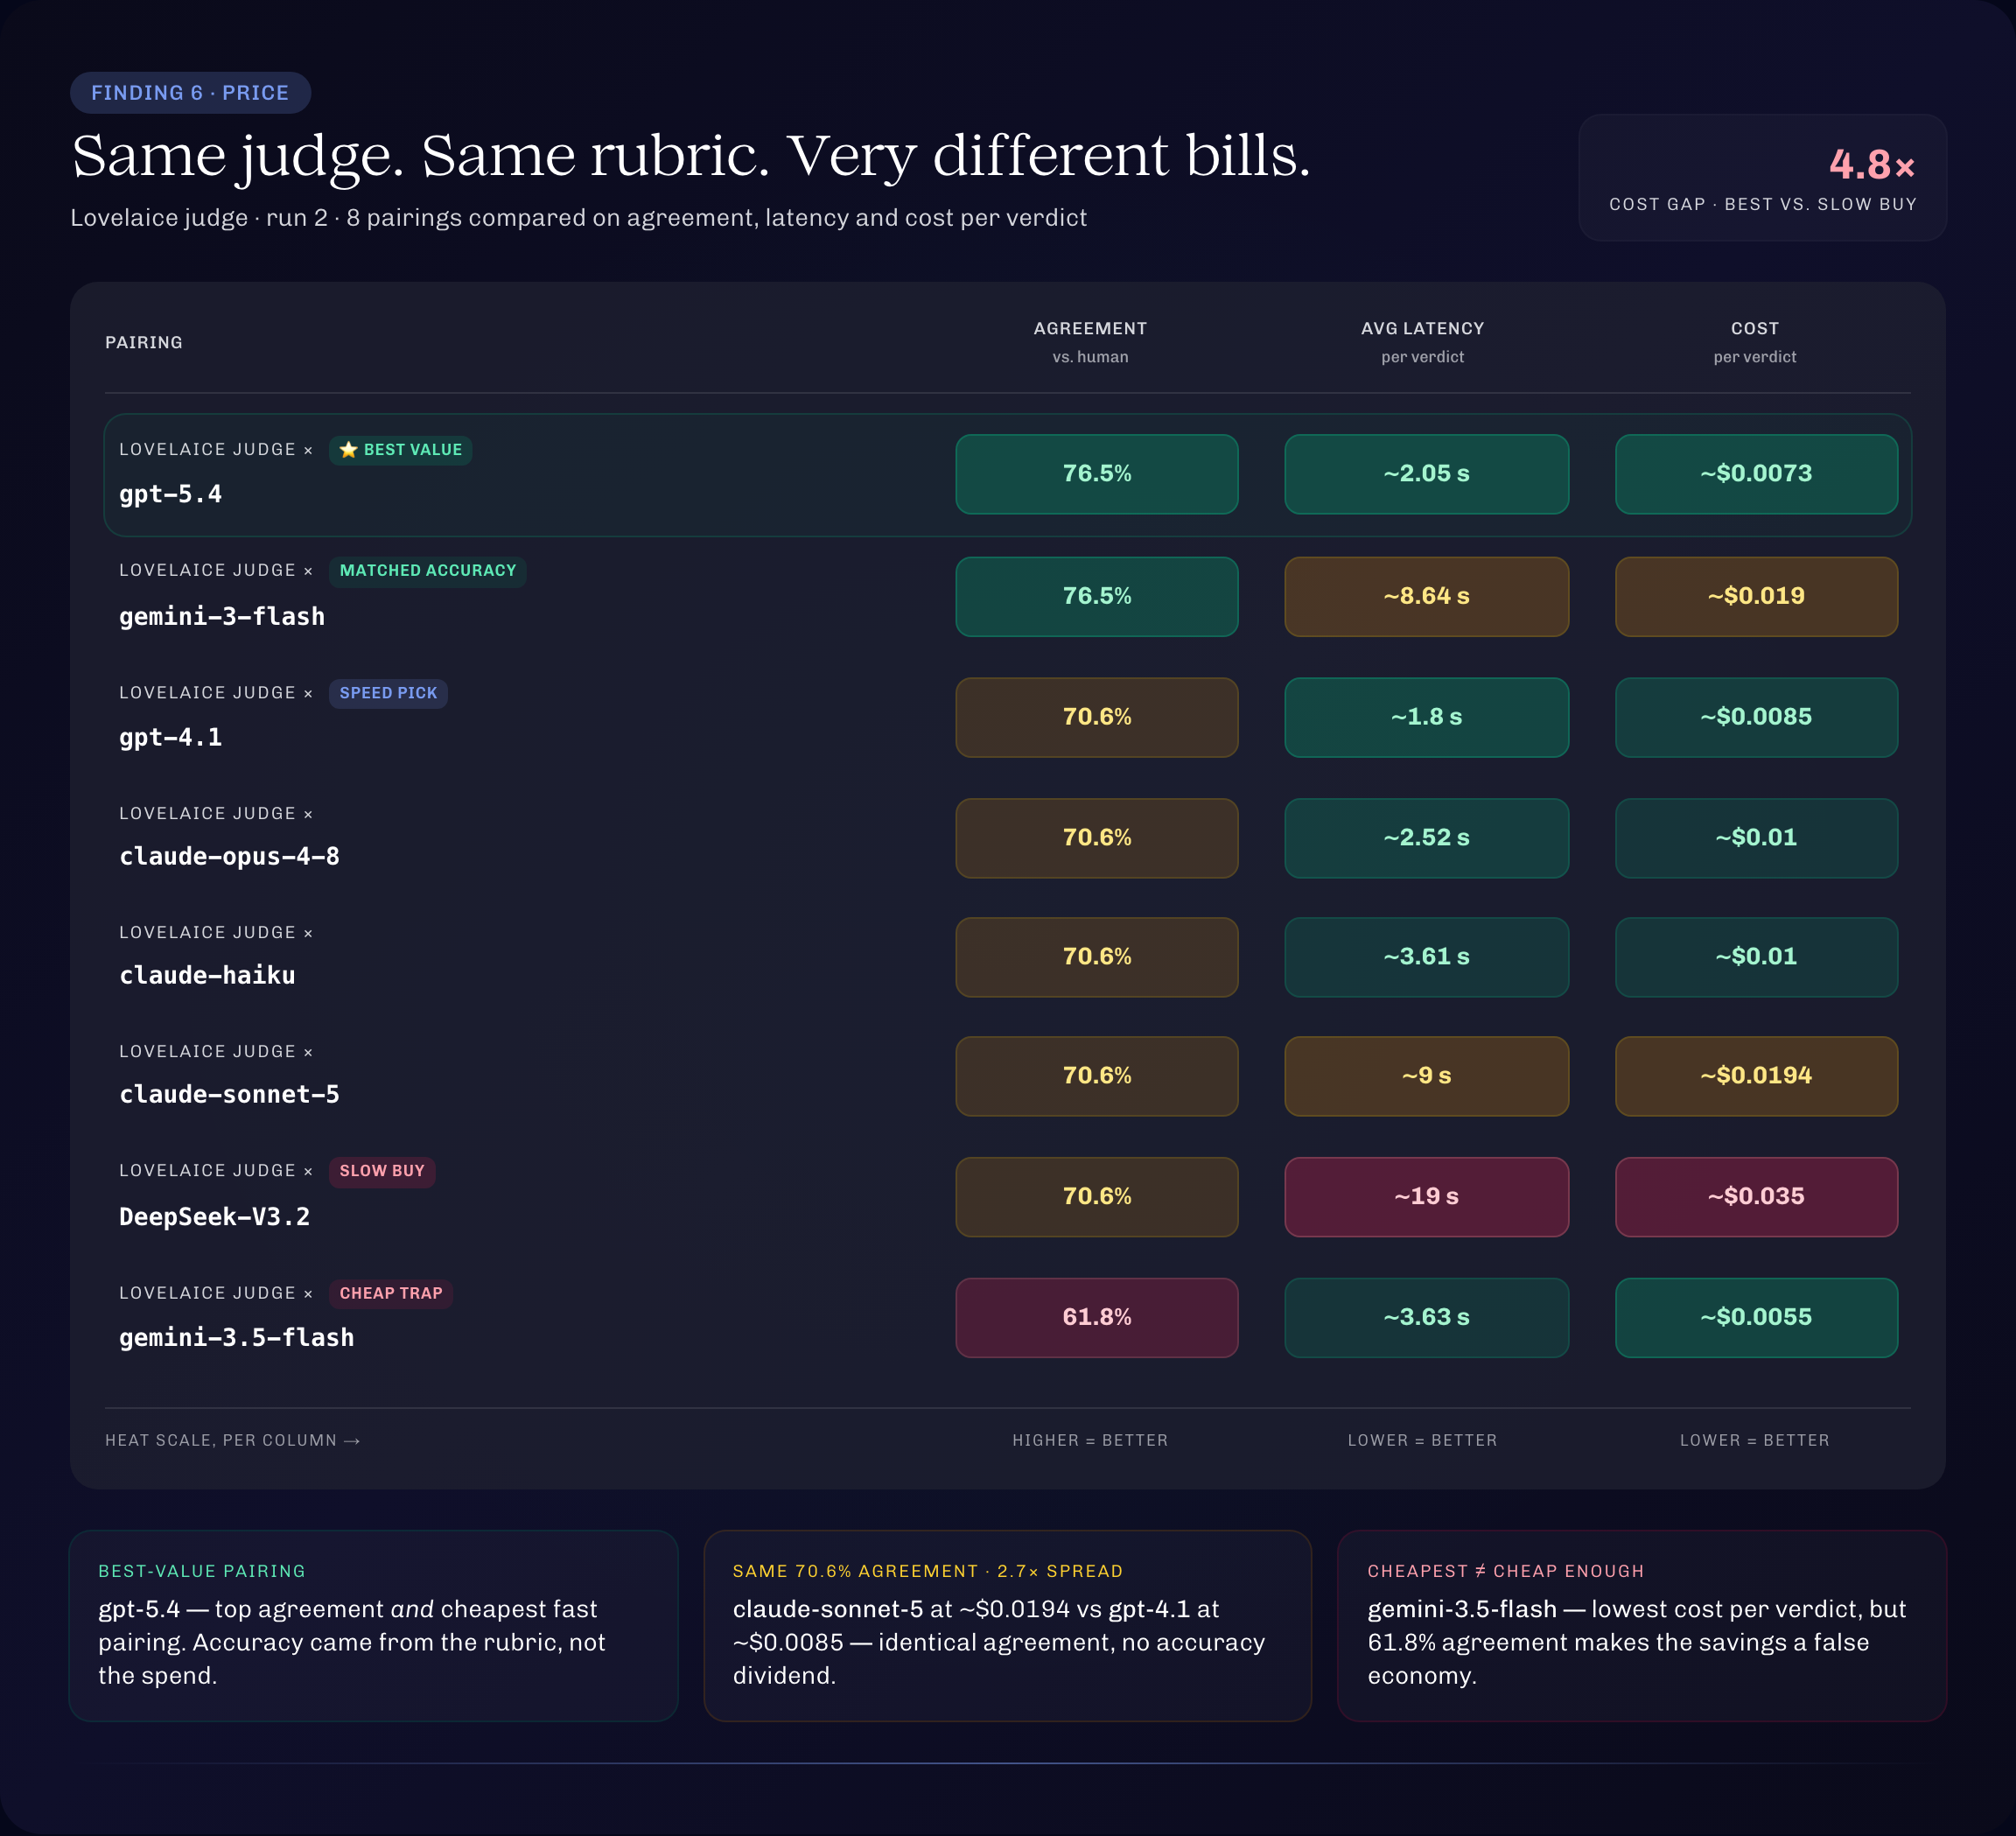Click the 4.8× cost gap figure
This screenshot has height=1836, width=2016.
tap(1872, 165)
